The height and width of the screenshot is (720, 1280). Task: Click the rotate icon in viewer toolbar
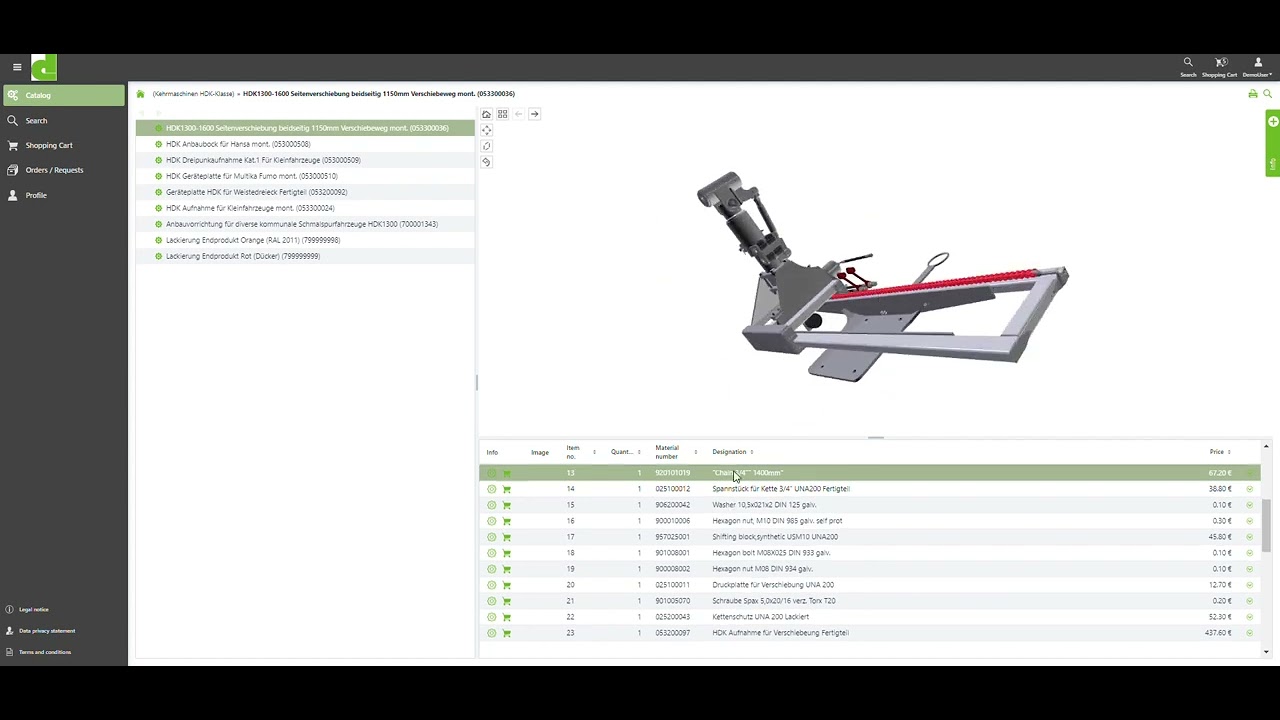(486, 146)
